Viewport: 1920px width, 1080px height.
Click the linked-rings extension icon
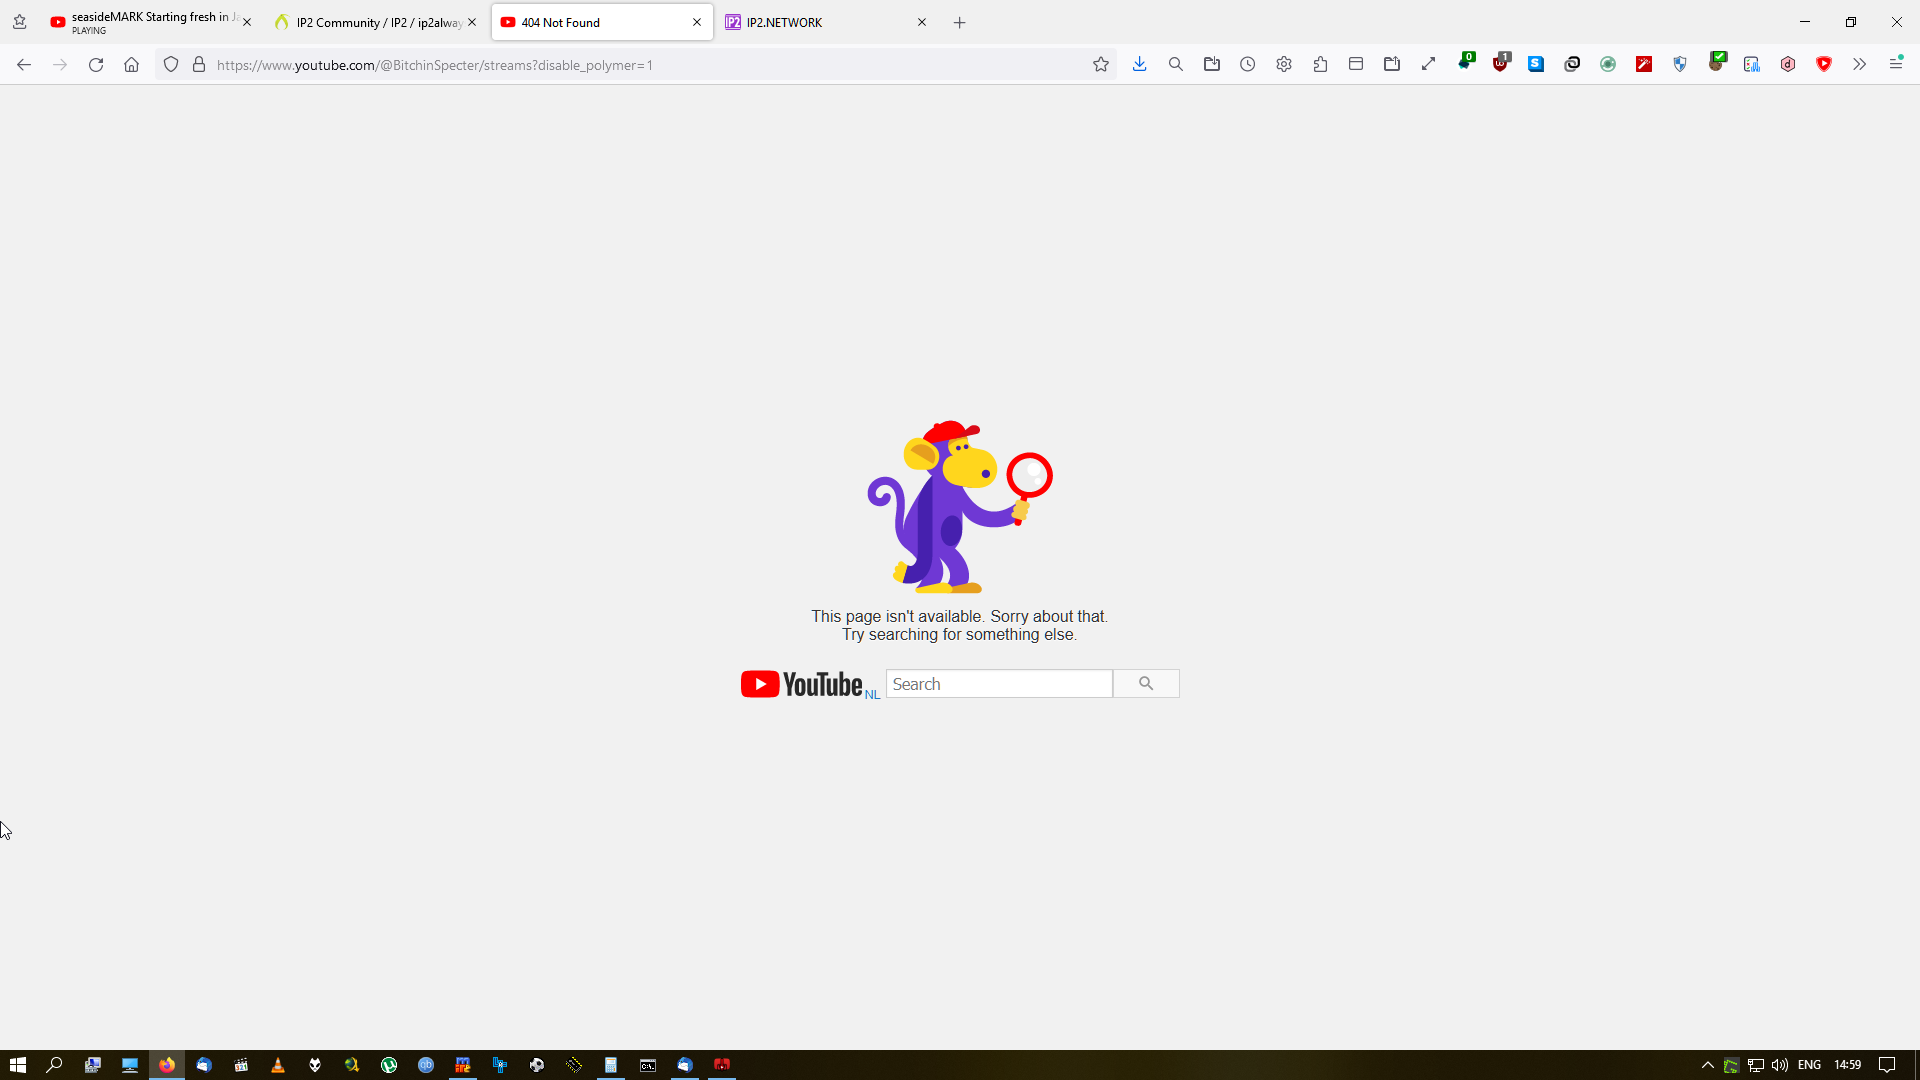click(1572, 65)
